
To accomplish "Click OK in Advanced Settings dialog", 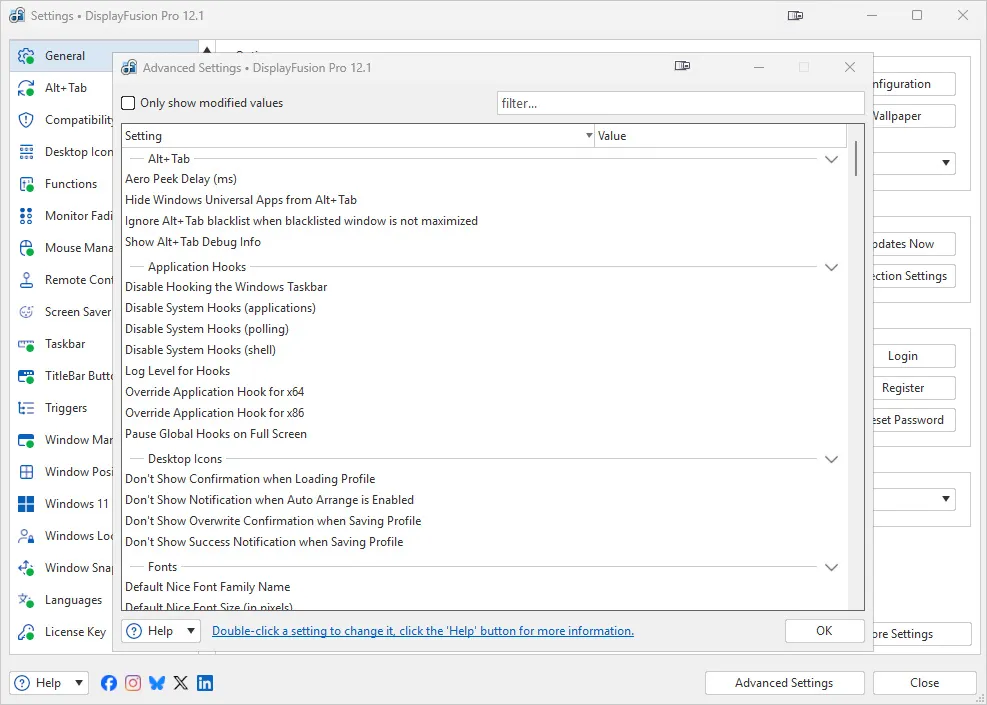I will pyautogui.click(x=824, y=631).
